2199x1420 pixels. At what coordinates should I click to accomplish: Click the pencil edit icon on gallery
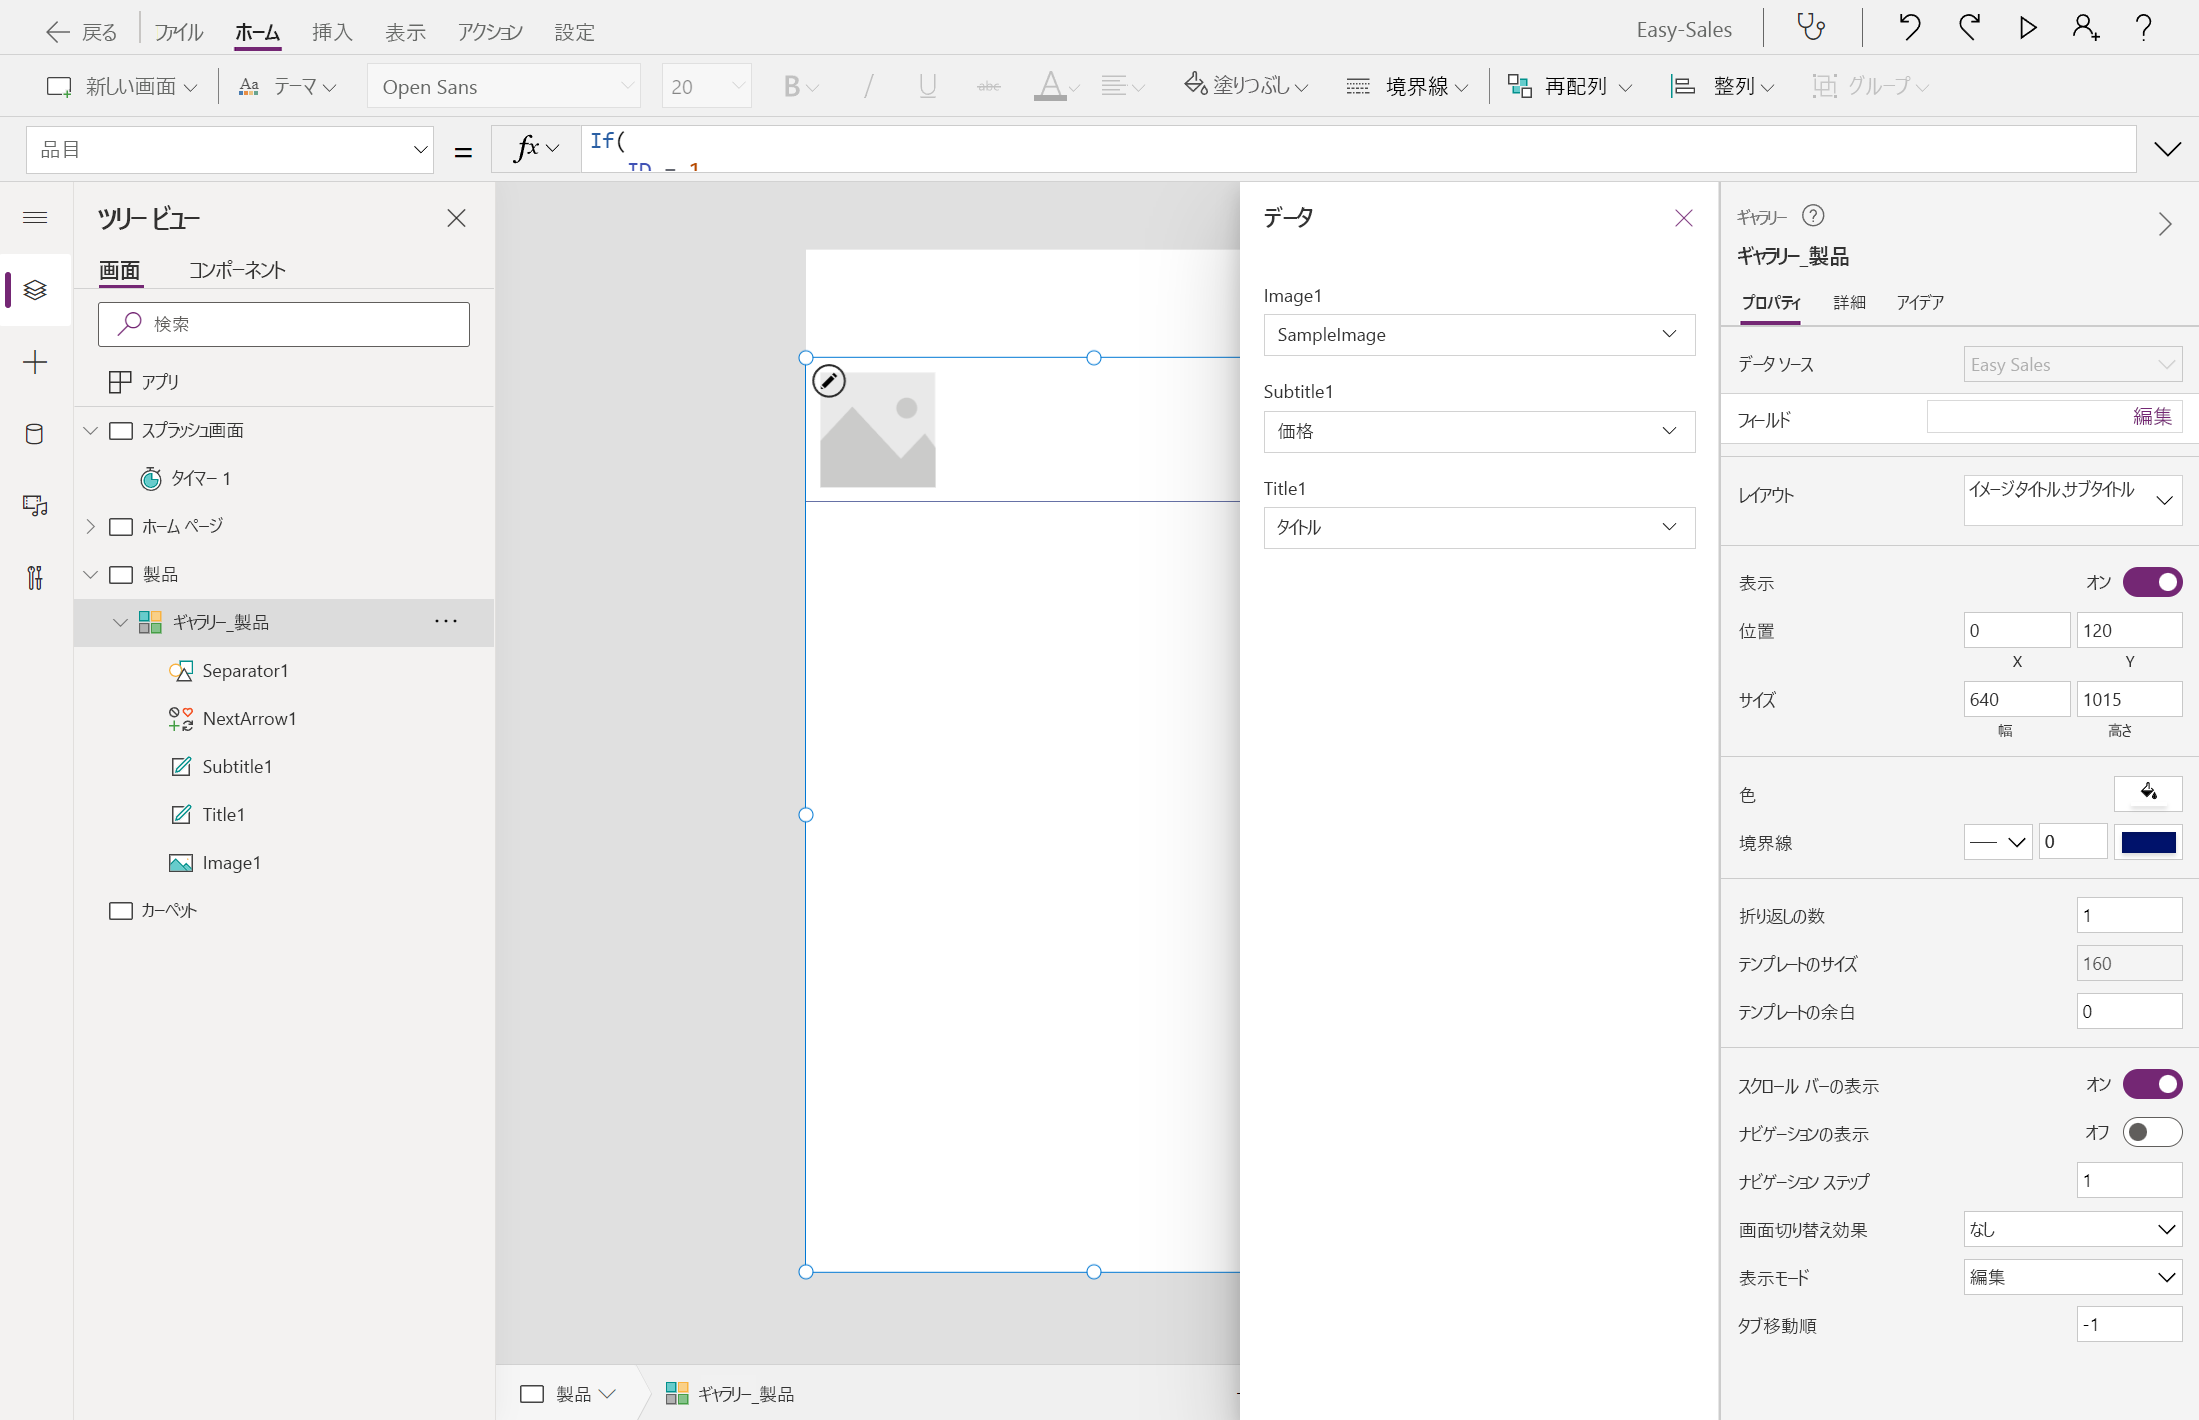click(x=829, y=381)
